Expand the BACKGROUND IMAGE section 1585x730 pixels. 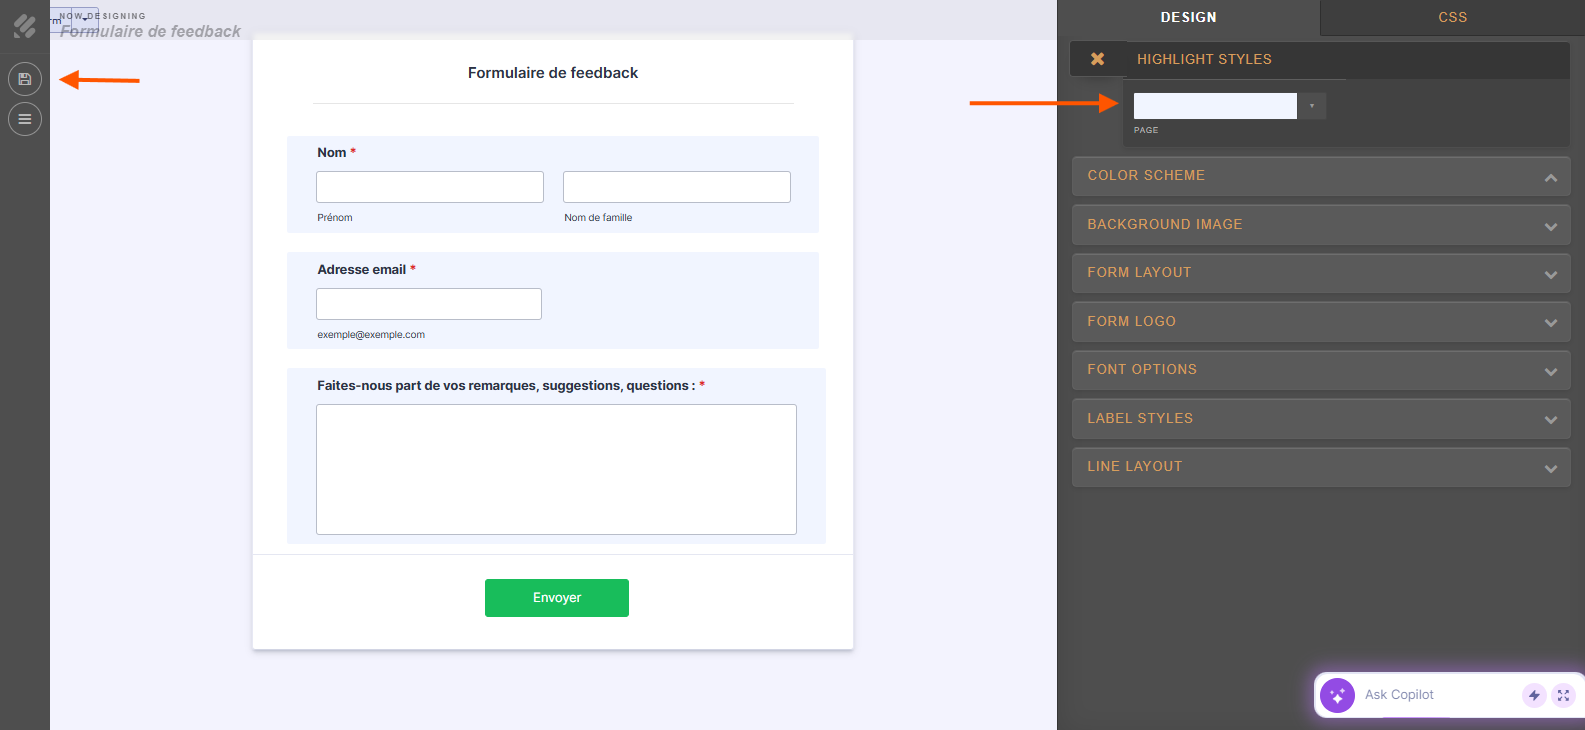coord(1321,225)
